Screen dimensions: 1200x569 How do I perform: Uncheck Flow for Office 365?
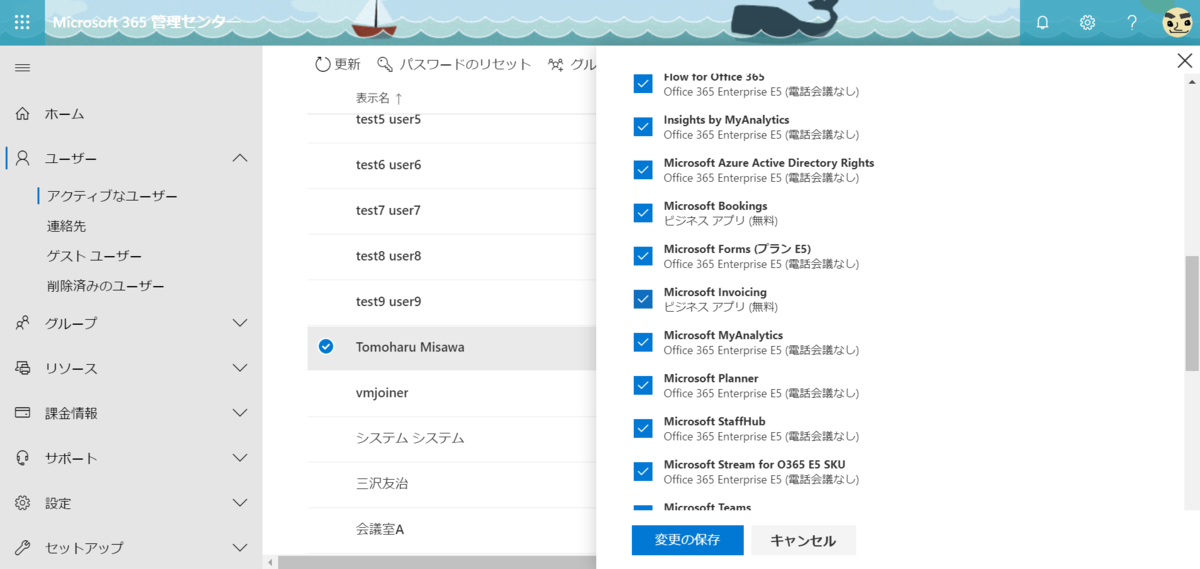[x=643, y=84]
